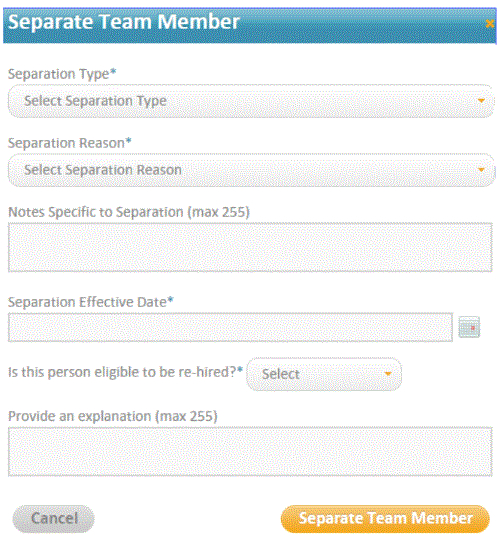The width and height of the screenshot is (500, 550).
Task: Click the Separation Effective Date field
Action: [x=231, y=327]
